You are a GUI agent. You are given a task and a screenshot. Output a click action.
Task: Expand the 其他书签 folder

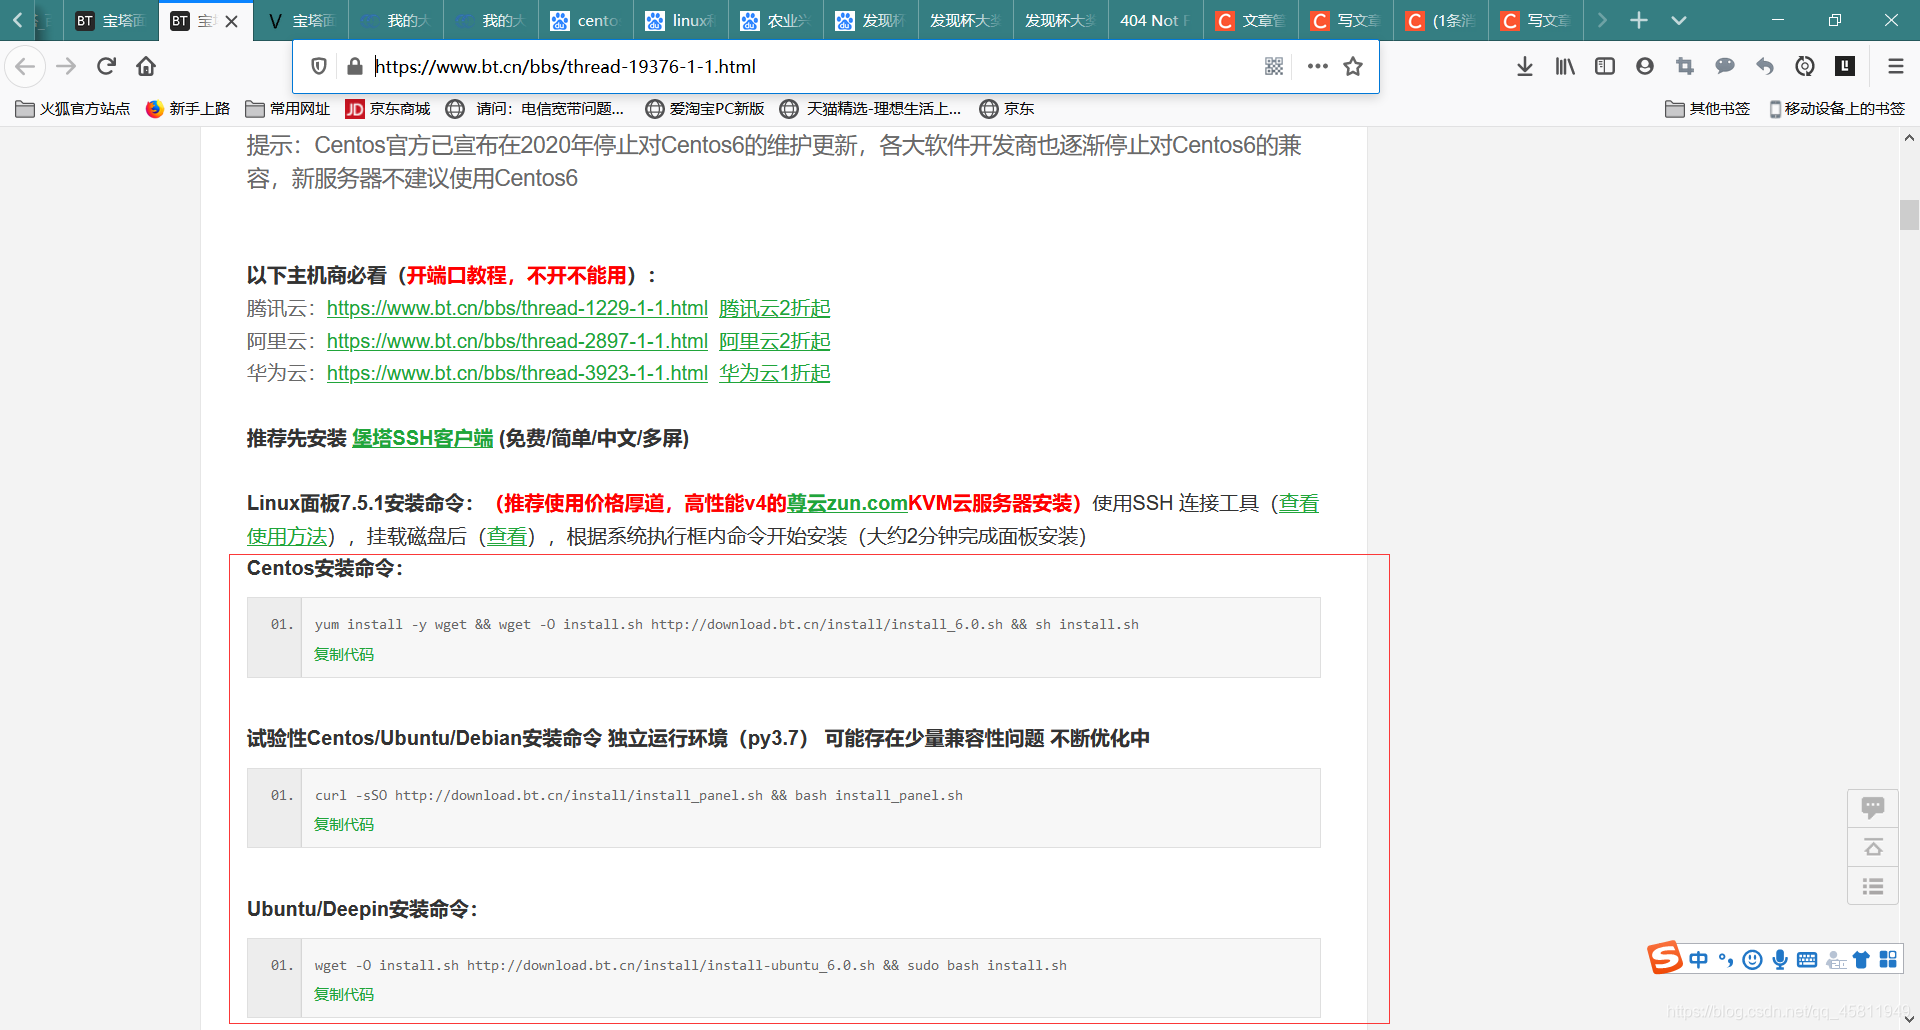point(1708,108)
